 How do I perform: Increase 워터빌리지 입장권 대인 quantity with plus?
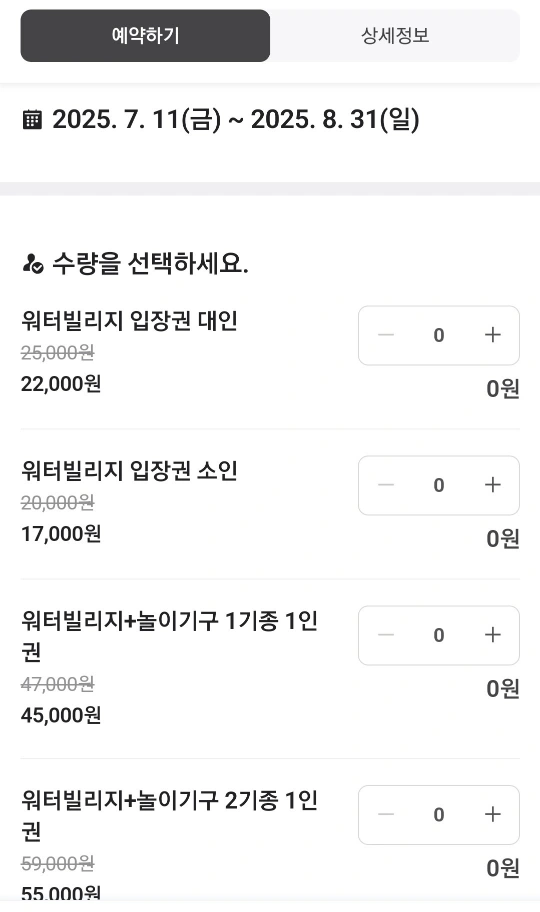492,335
